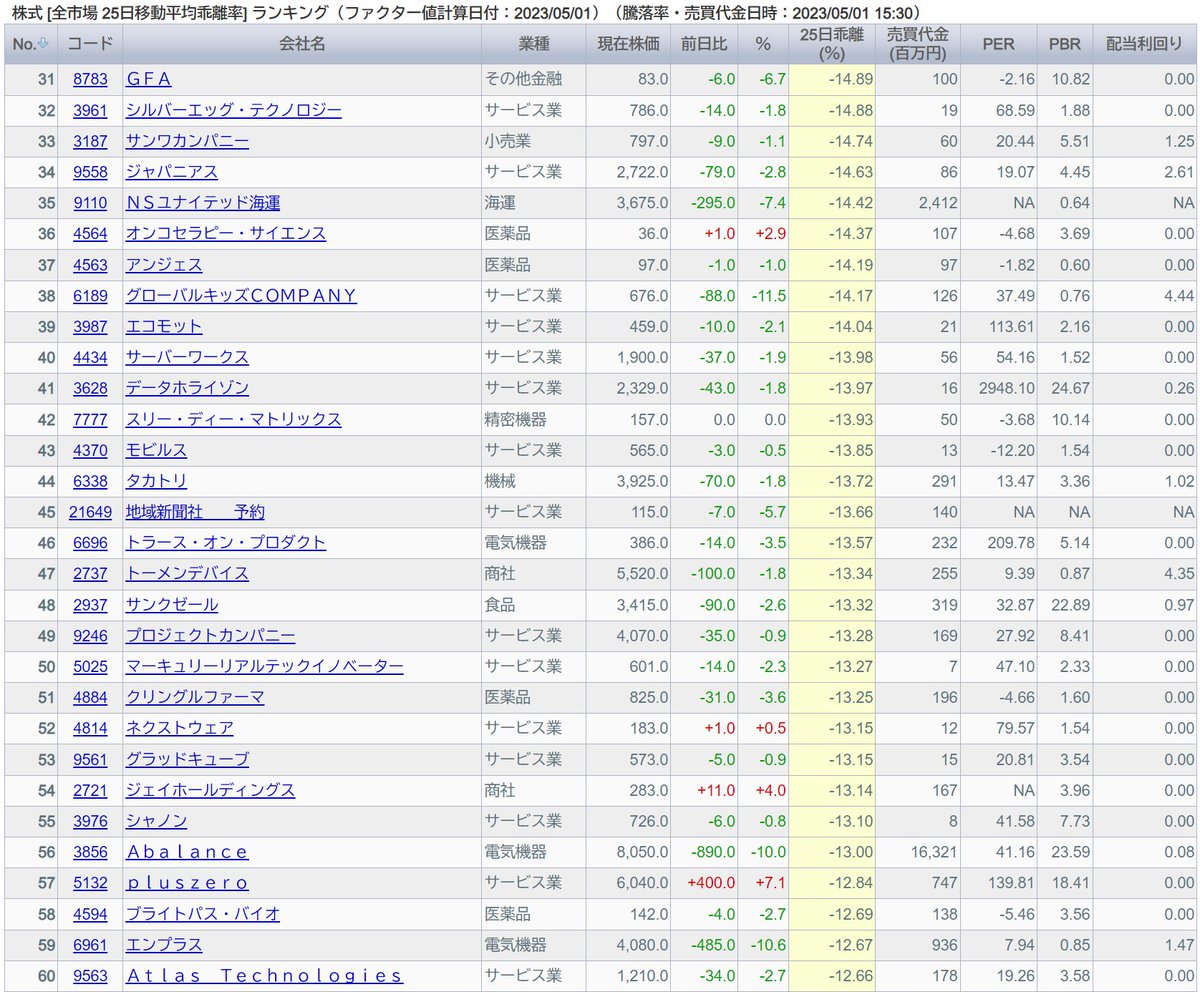Select PBR 22.89 in サンクゼール row
Viewport: 1200px width, 992px height.
click(x=1069, y=605)
